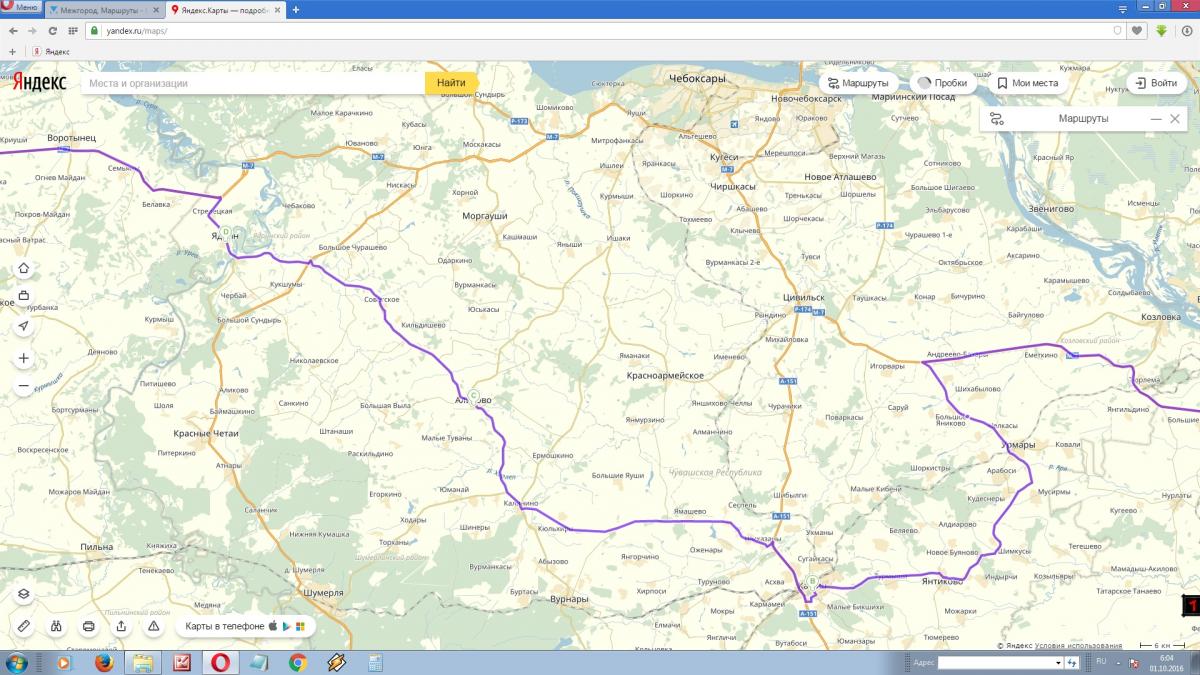Screen dimensions: 1200x675
Task: Report a map error with the warning icon
Action: (153, 626)
